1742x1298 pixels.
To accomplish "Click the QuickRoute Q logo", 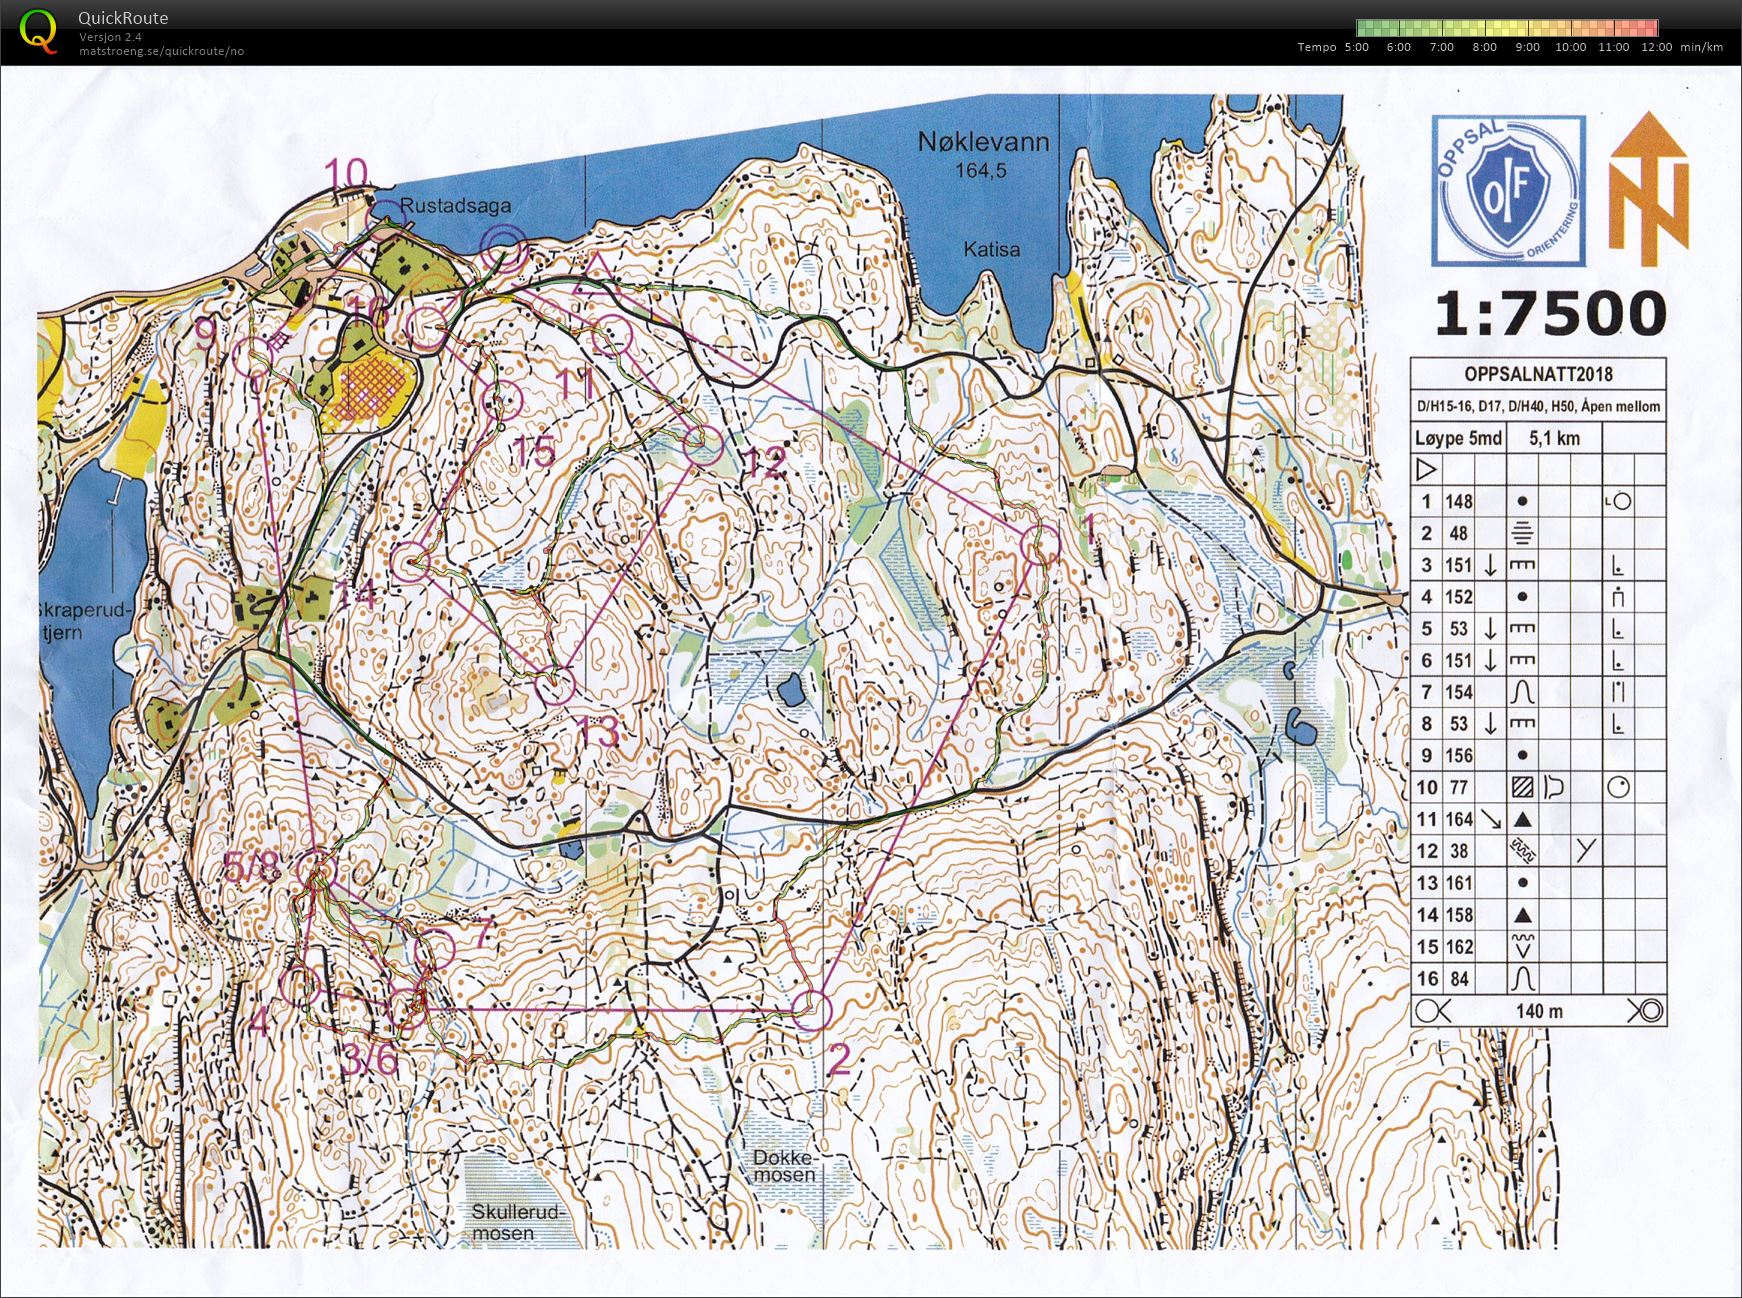I will coord(38,30).
